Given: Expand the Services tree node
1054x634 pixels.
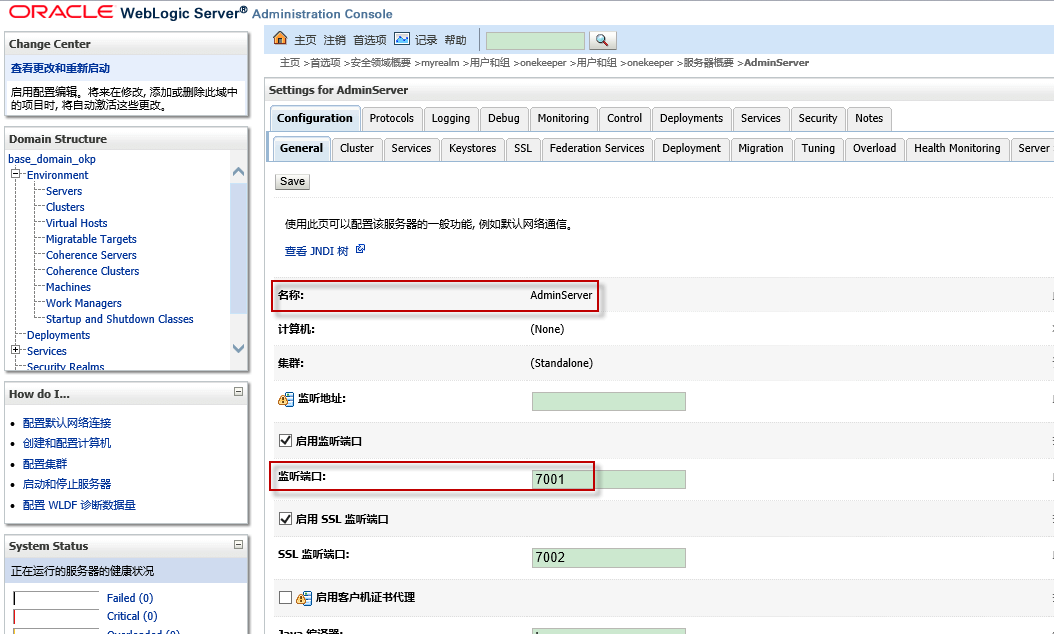Looking at the screenshot, I should pos(15,350).
